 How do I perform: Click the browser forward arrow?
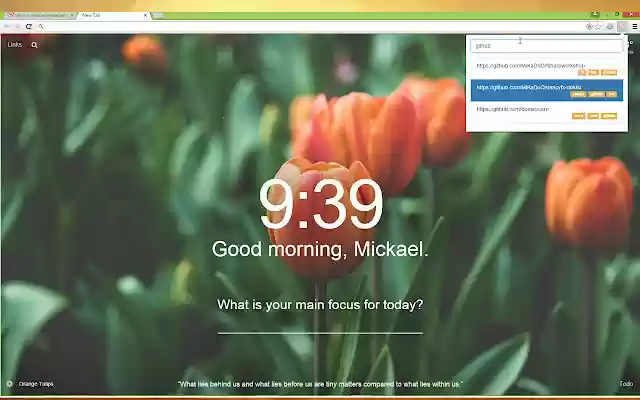click(18, 27)
